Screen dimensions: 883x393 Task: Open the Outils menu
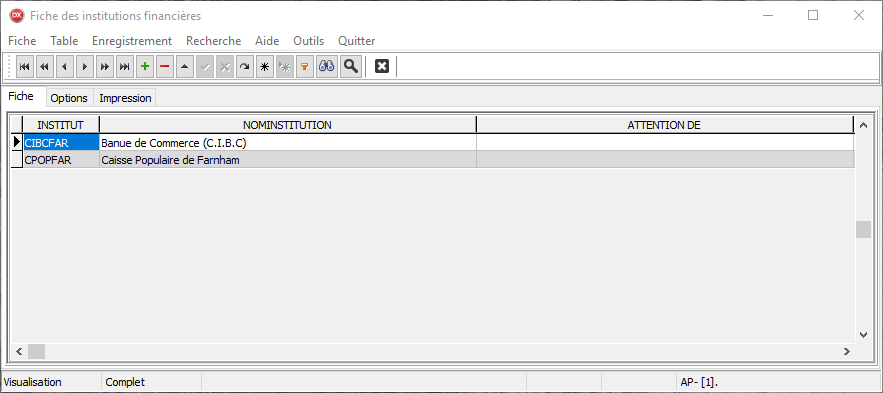[309, 41]
